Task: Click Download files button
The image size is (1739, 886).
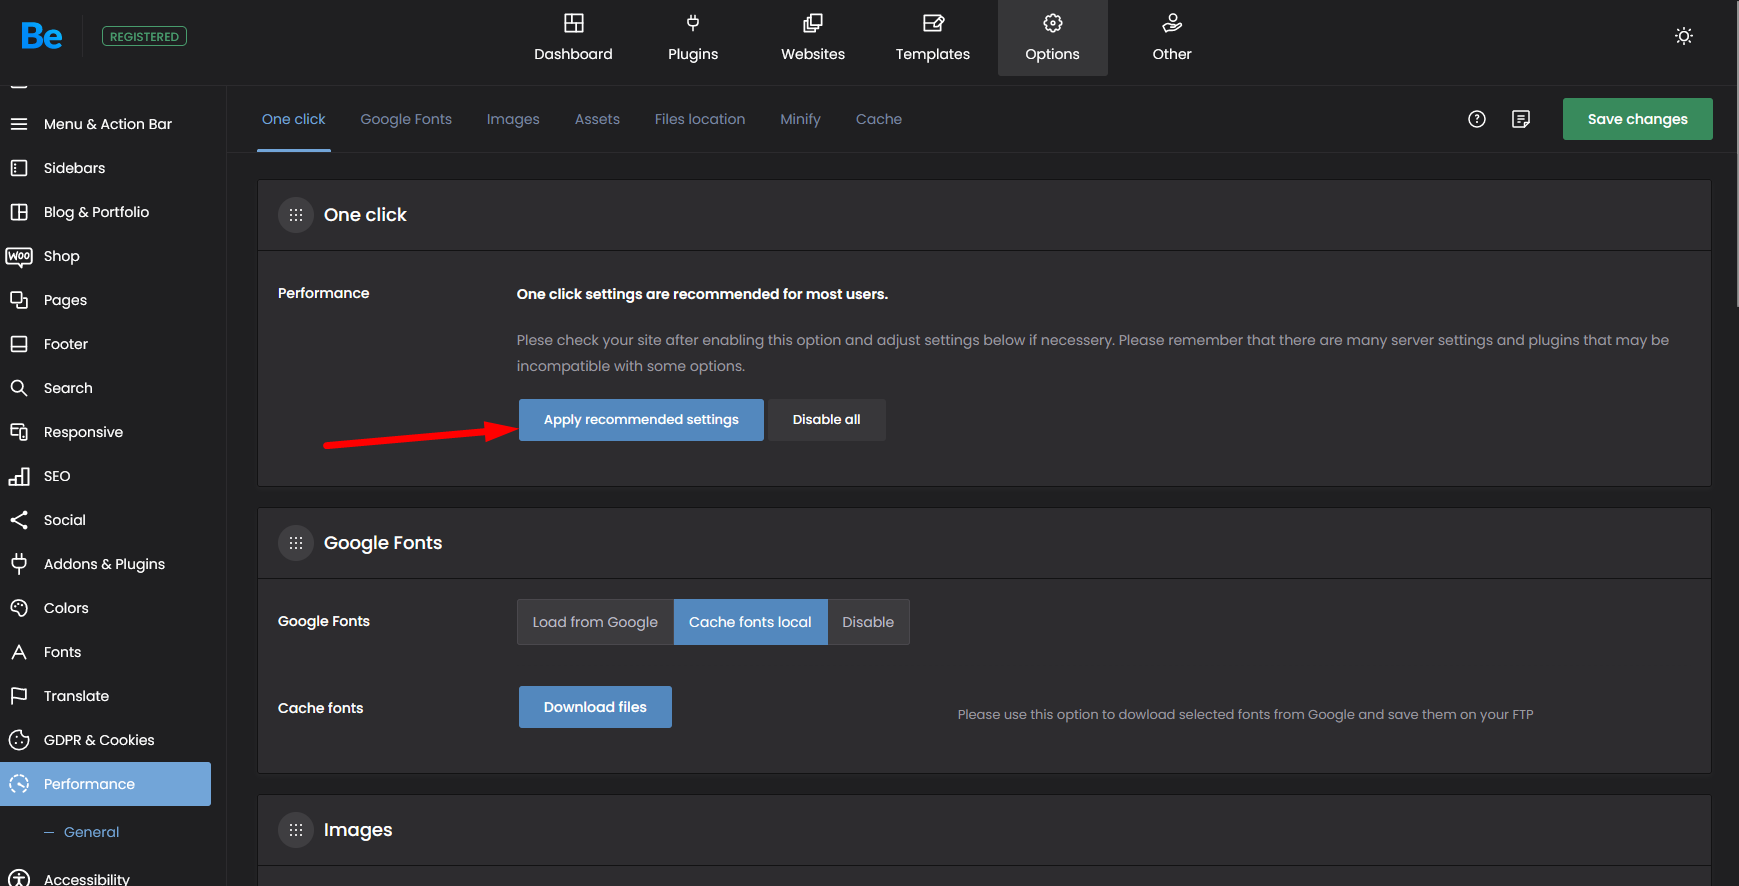Action: coord(595,707)
